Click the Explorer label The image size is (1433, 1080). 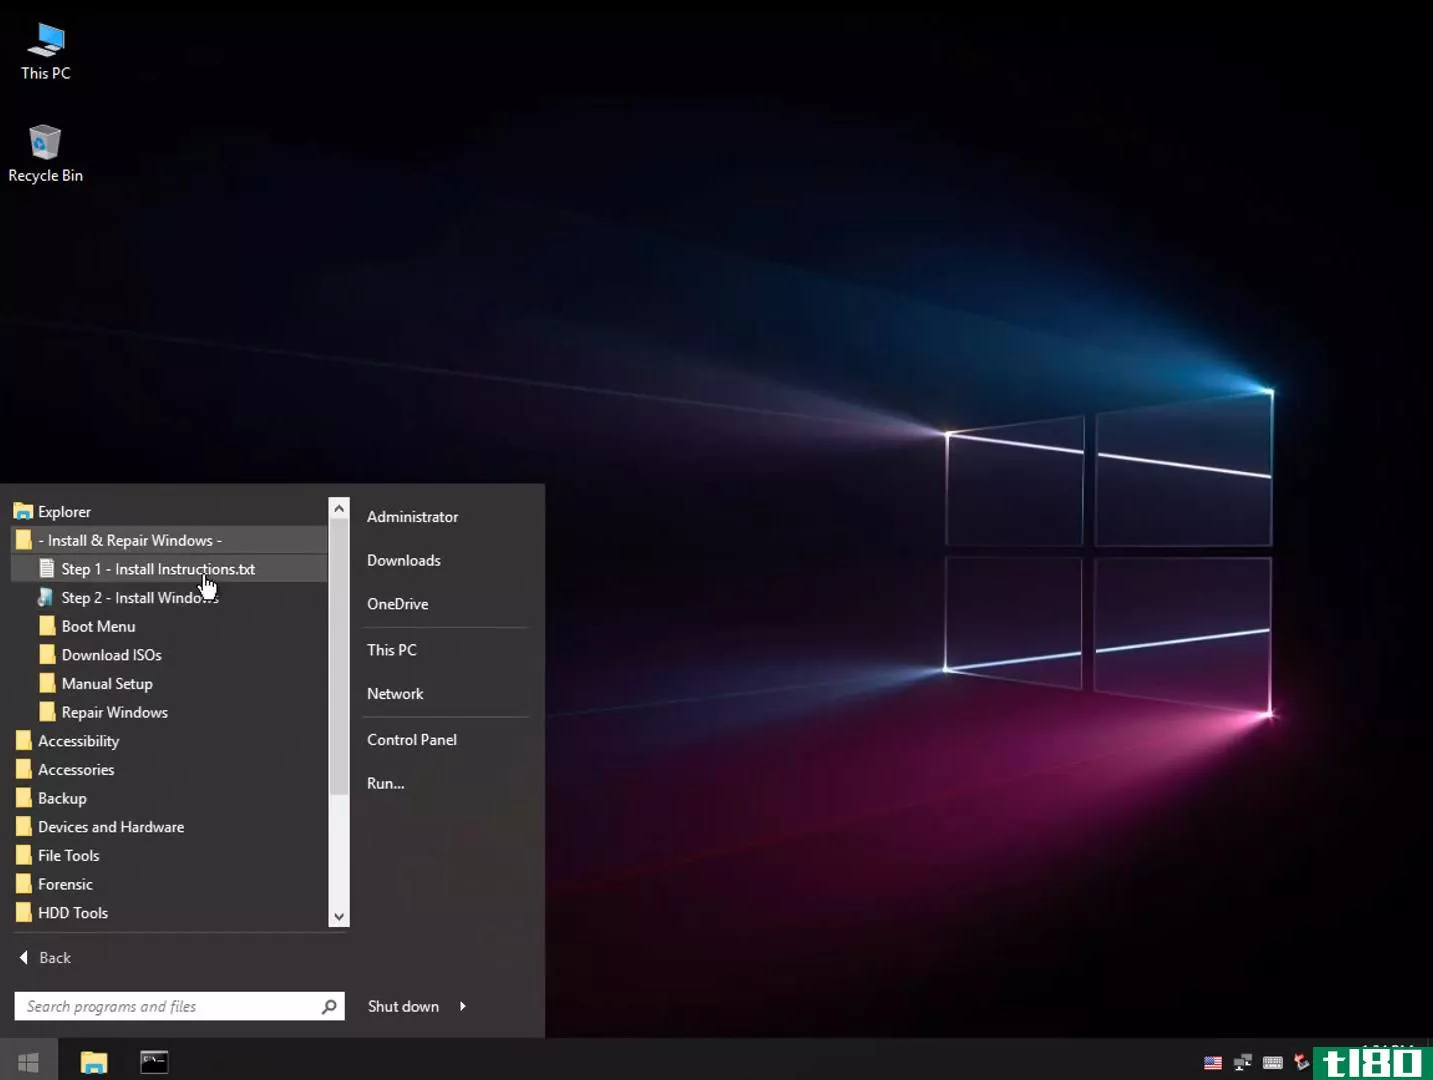tap(64, 512)
